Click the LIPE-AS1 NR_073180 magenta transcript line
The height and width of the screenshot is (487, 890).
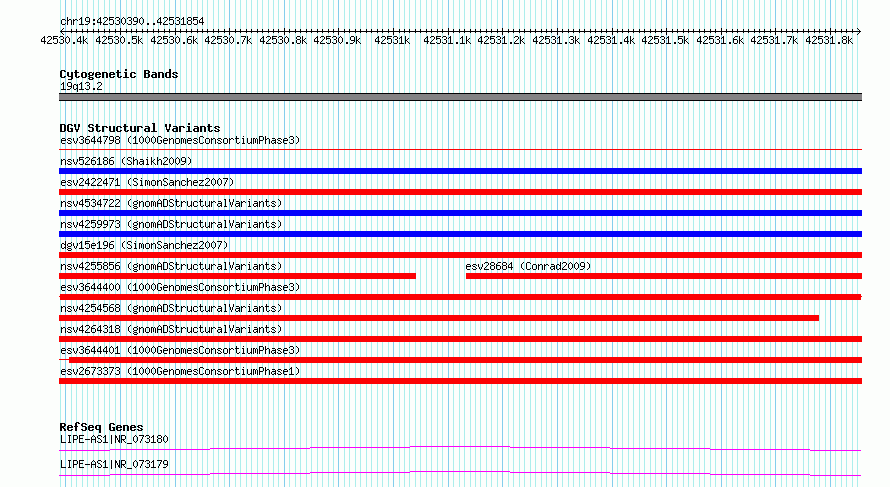point(460,448)
